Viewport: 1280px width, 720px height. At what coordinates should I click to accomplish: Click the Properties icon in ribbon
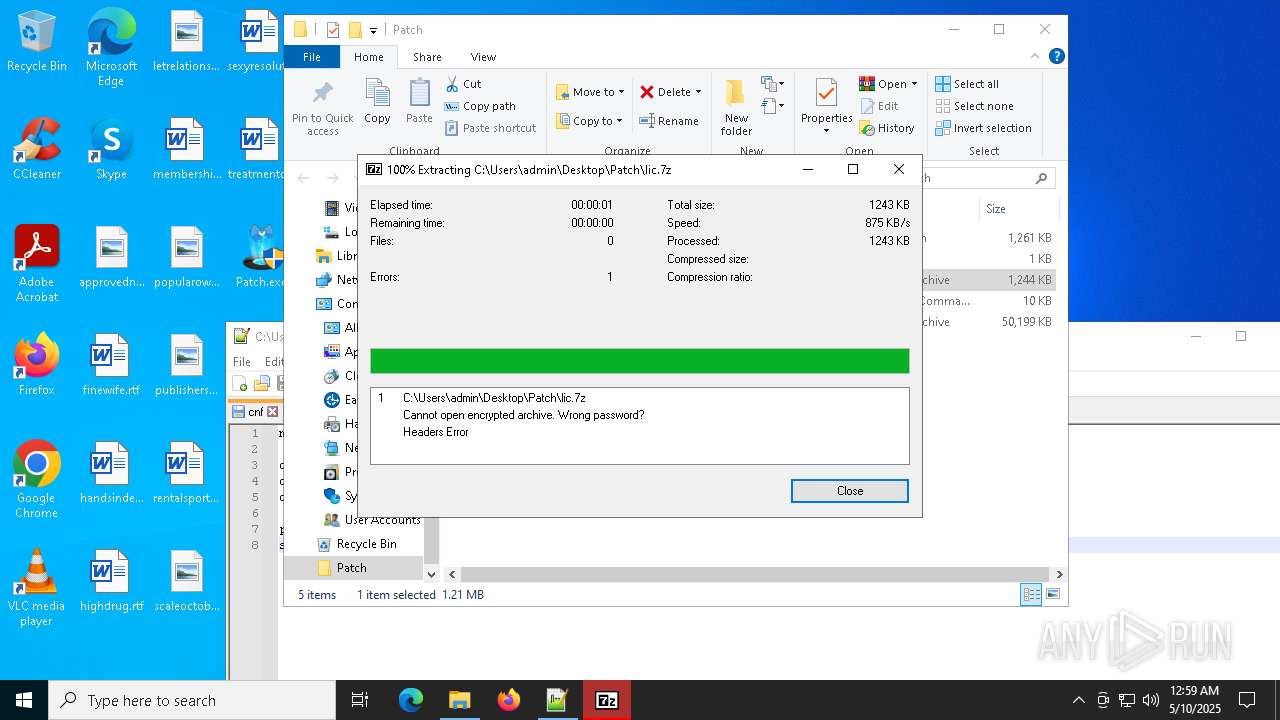826,94
